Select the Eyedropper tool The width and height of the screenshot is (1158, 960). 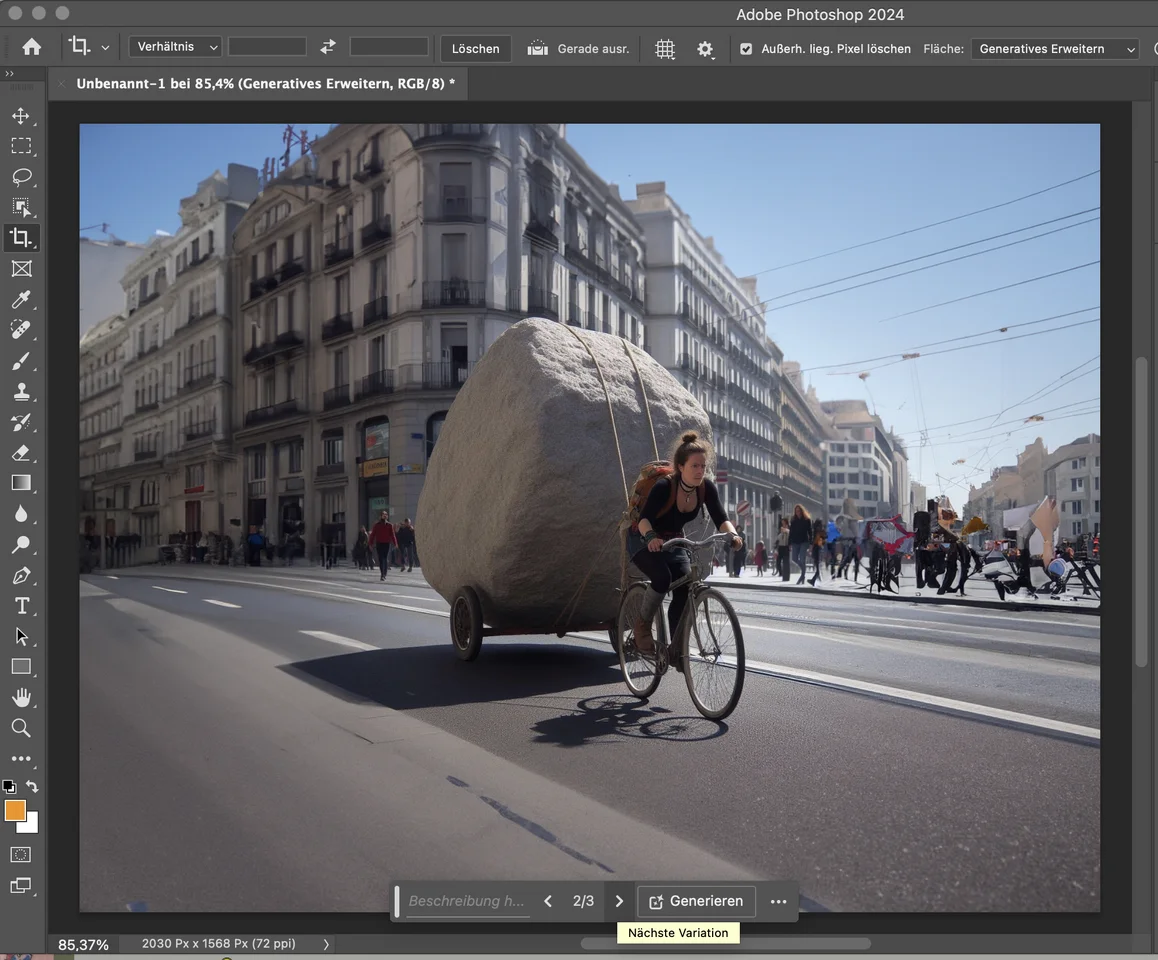(x=21, y=299)
